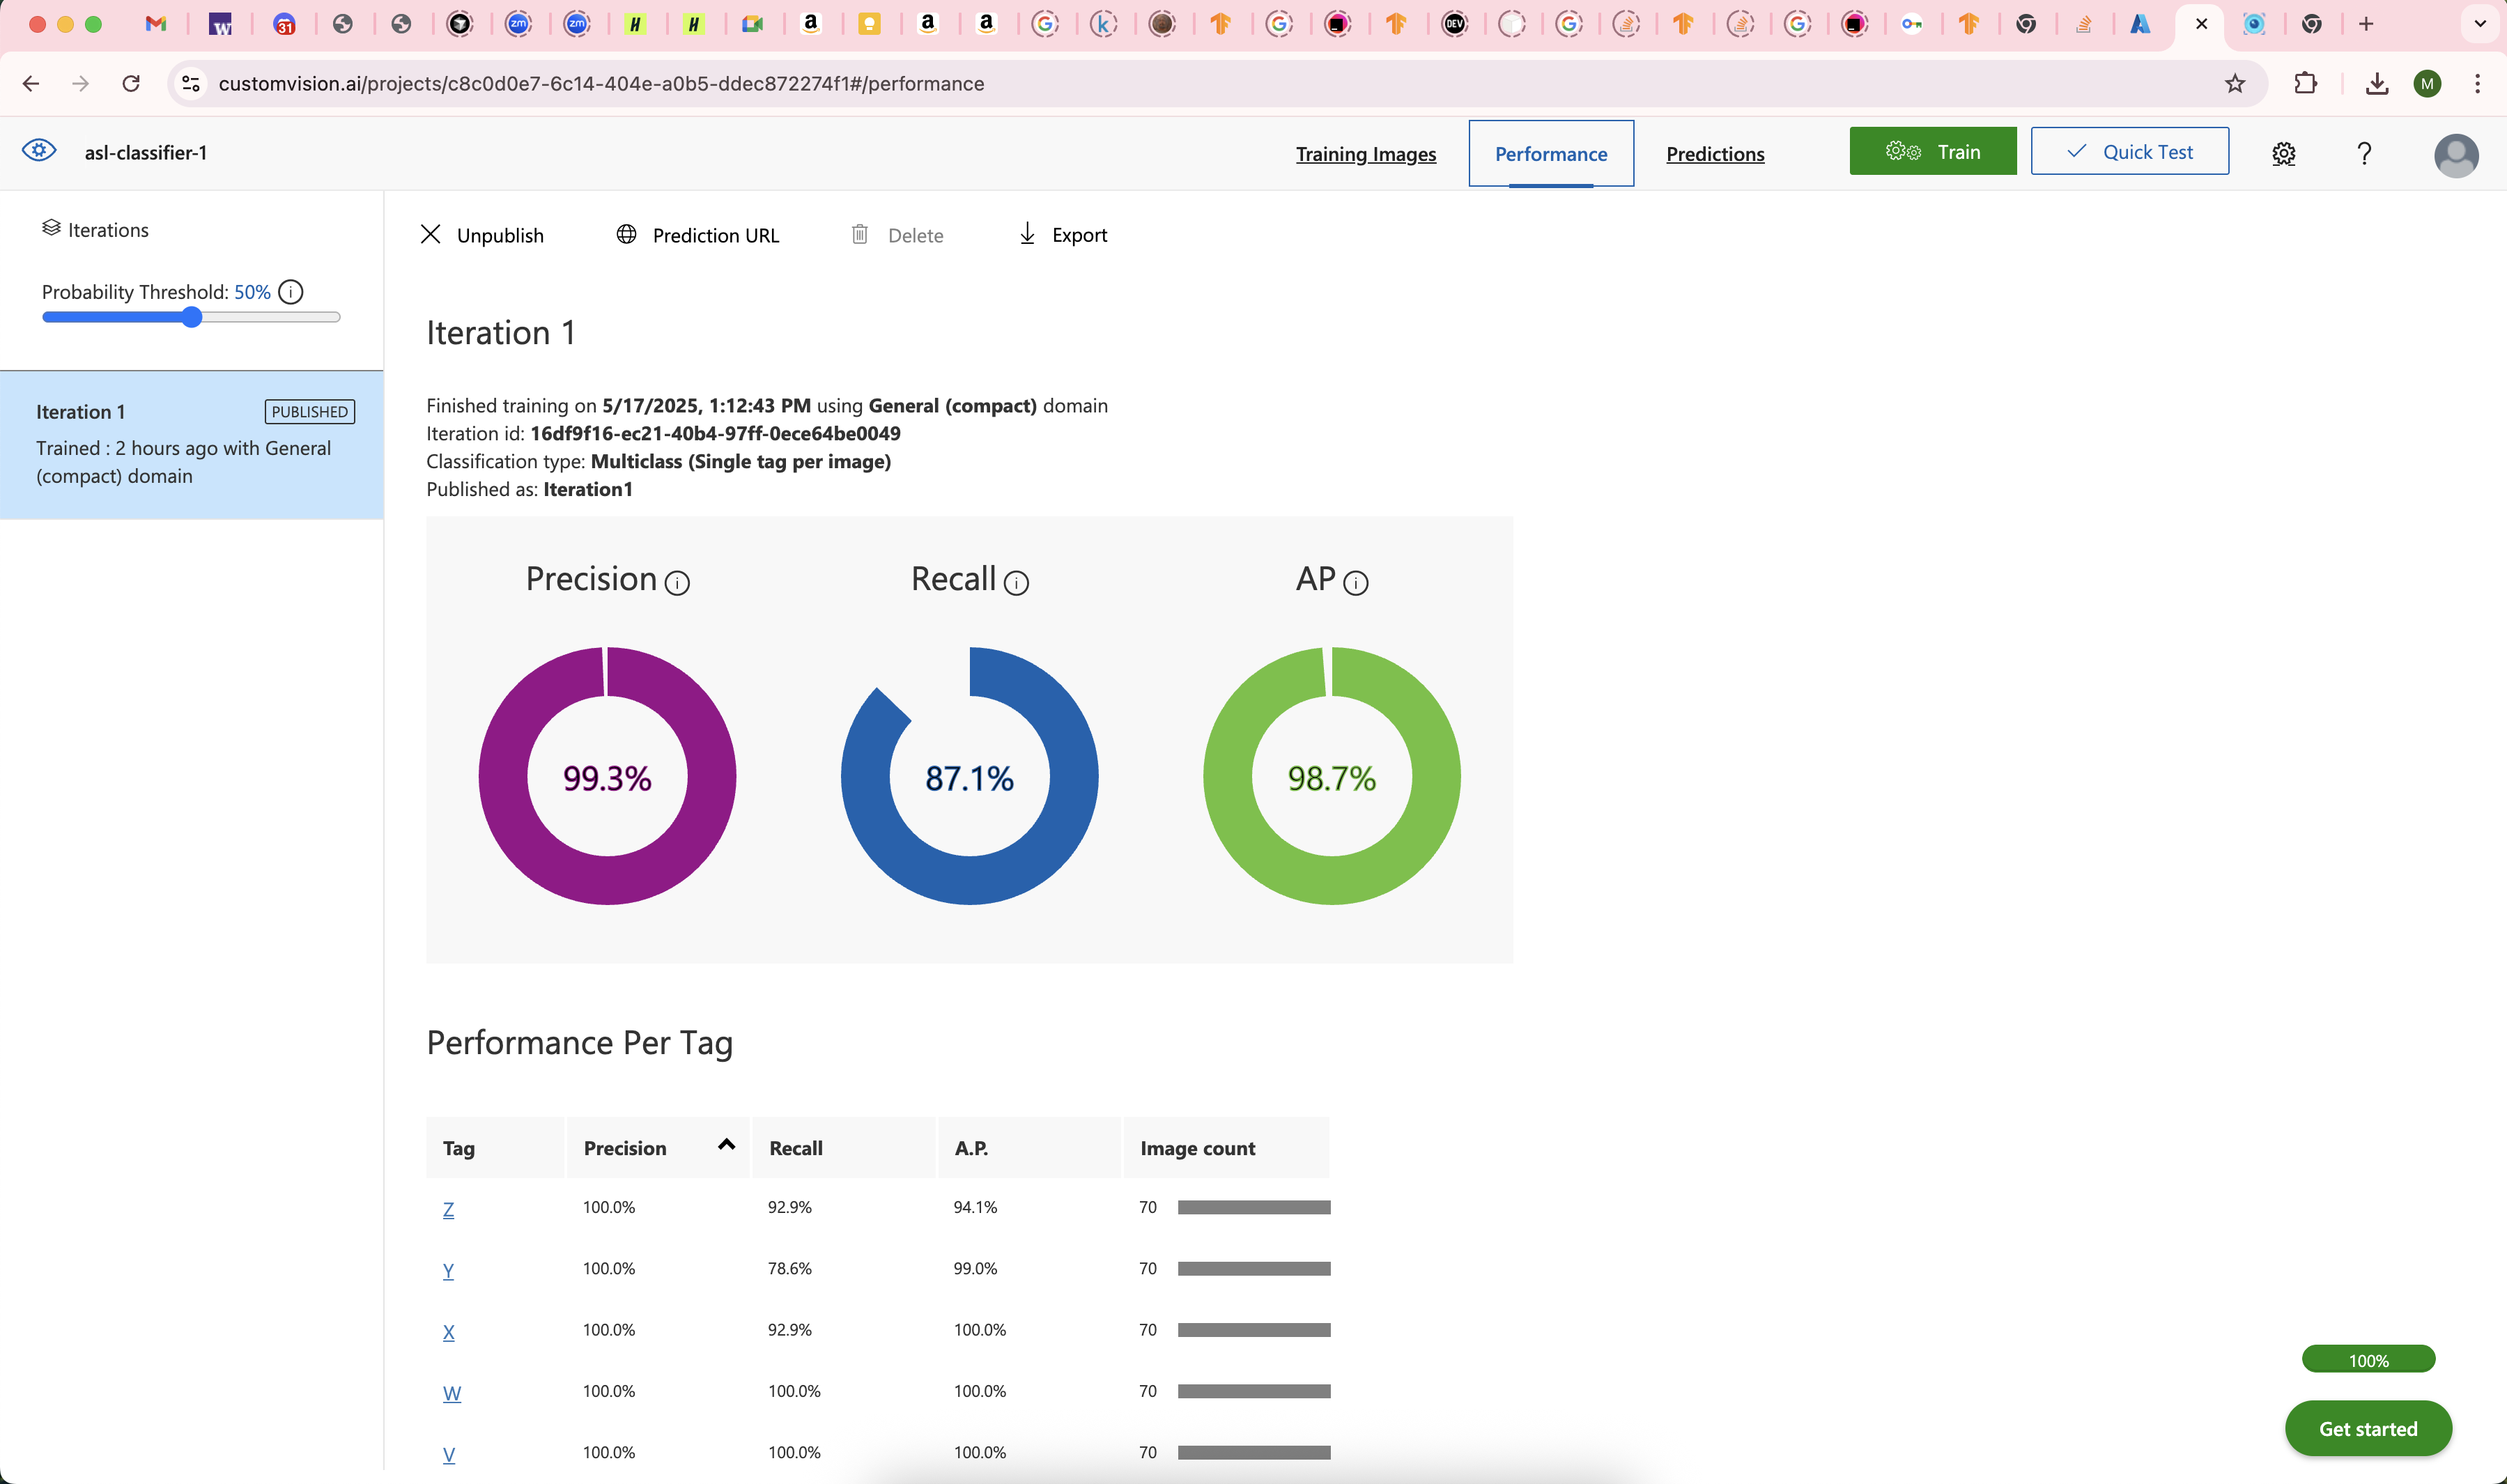2507x1484 pixels.
Task: Switch to Training Images tab
Action: pos(1365,154)
